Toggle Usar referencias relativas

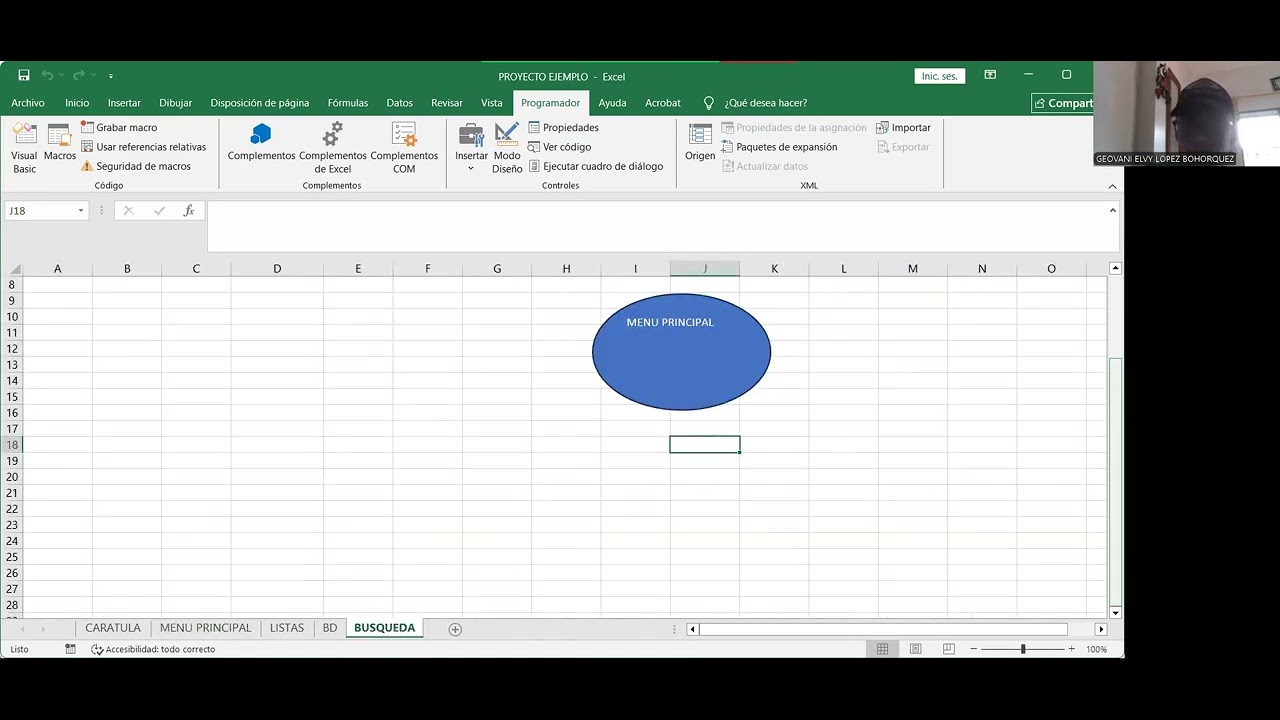click(x=143, y=147)
